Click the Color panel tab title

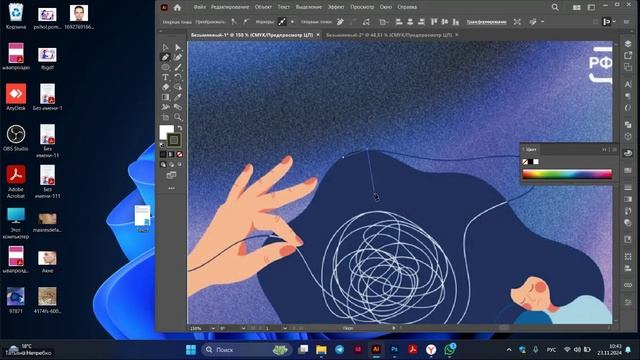pyautogui.click(x=531, y=150)
